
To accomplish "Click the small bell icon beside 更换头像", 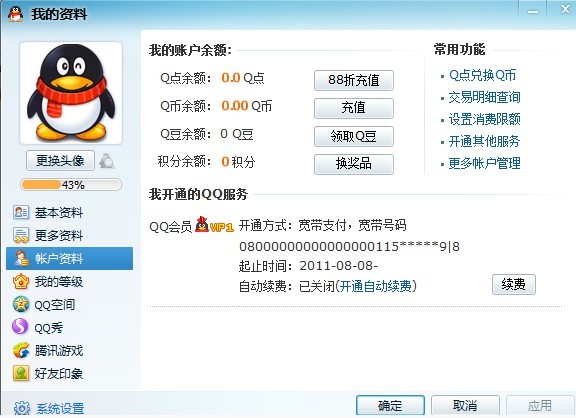I will [107, 161].
